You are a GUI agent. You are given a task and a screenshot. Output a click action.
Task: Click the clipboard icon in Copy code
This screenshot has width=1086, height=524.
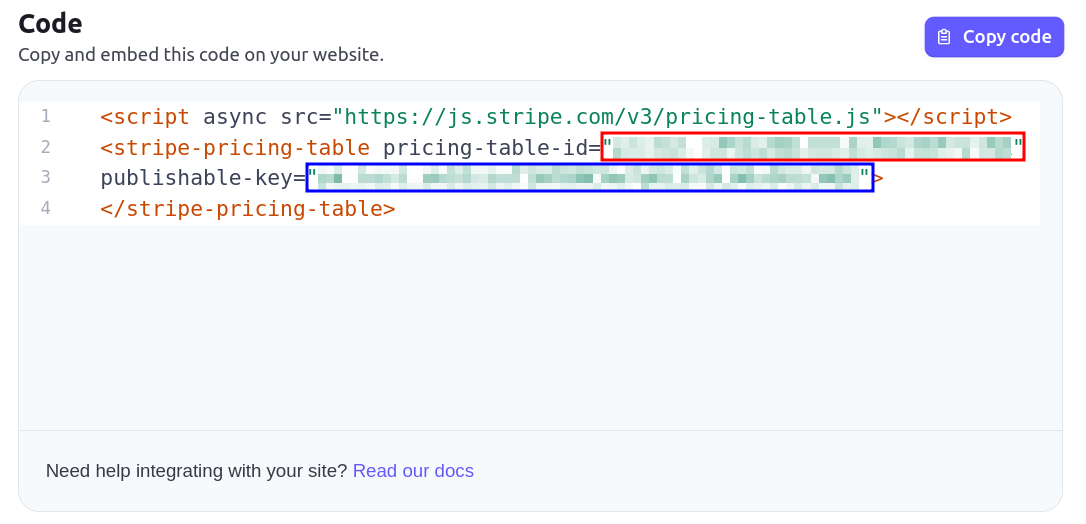pyautogui.click(x=944, y=37)
